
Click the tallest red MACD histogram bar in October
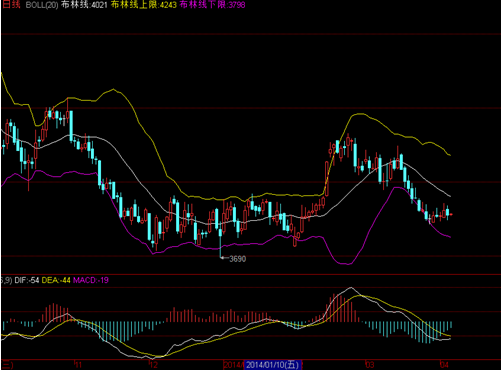(x=54, y=312)
